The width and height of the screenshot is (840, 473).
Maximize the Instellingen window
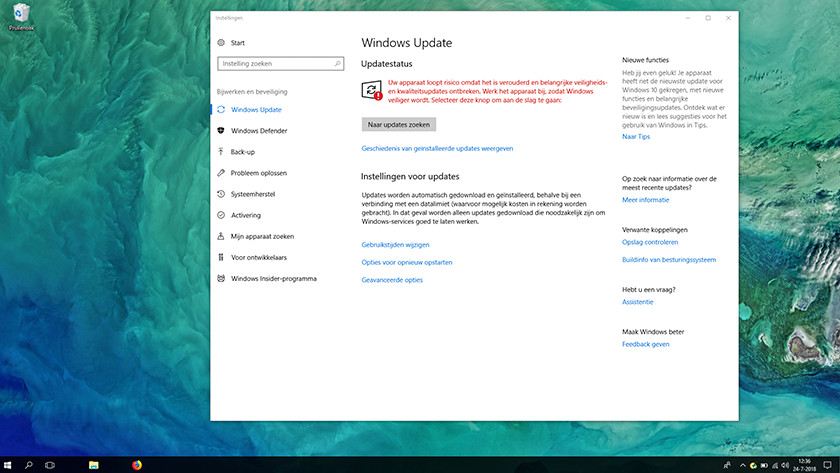(708, 18)
